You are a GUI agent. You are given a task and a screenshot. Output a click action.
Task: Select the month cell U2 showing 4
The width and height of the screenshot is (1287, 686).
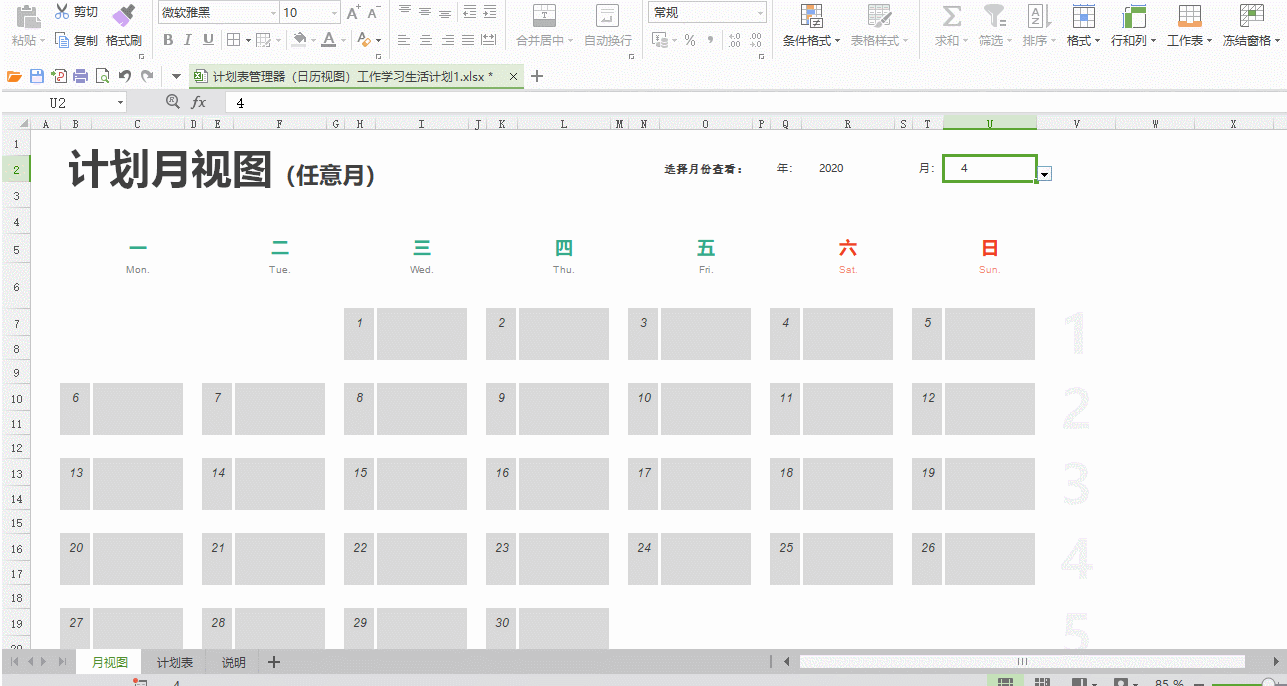[989, 169]
